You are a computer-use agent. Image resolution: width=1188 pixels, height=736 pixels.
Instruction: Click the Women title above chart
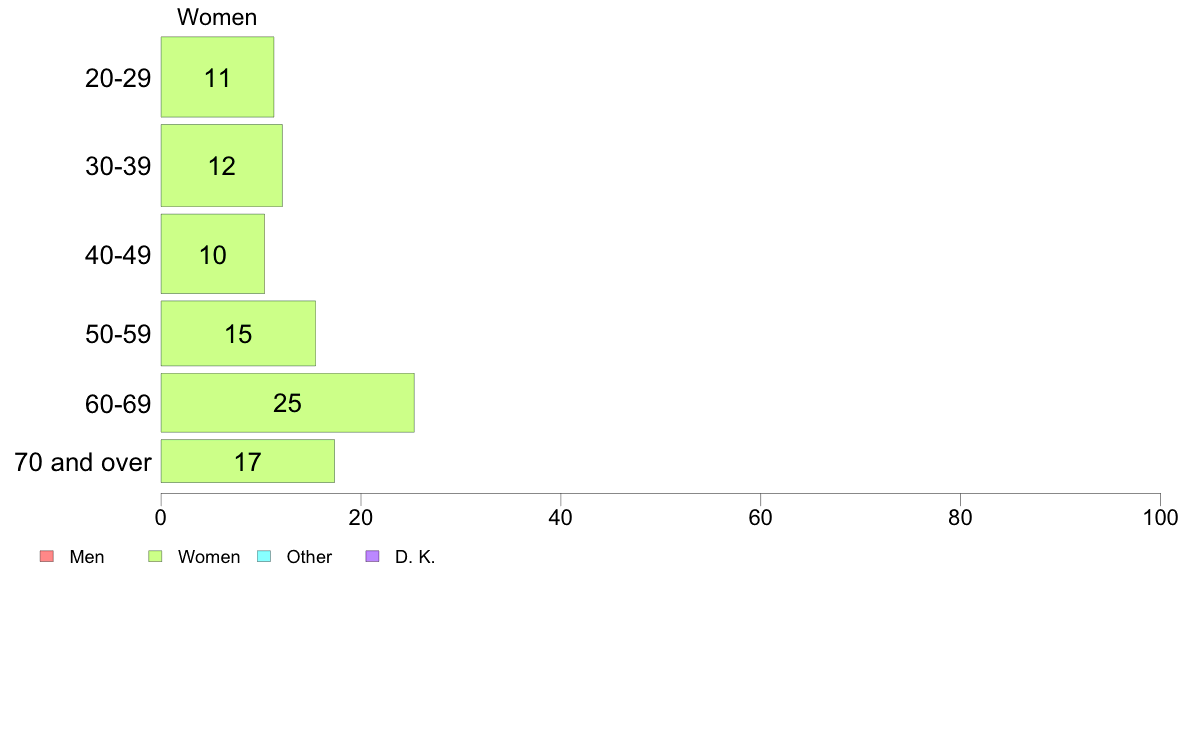[x=217, y=17]
